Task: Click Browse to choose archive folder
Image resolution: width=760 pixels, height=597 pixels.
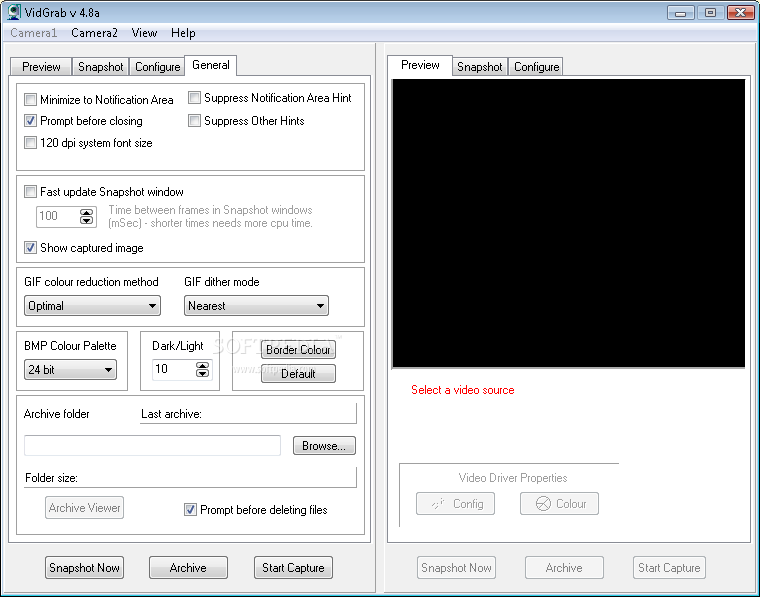Action: pyautogui.click(x=324, y=446)
